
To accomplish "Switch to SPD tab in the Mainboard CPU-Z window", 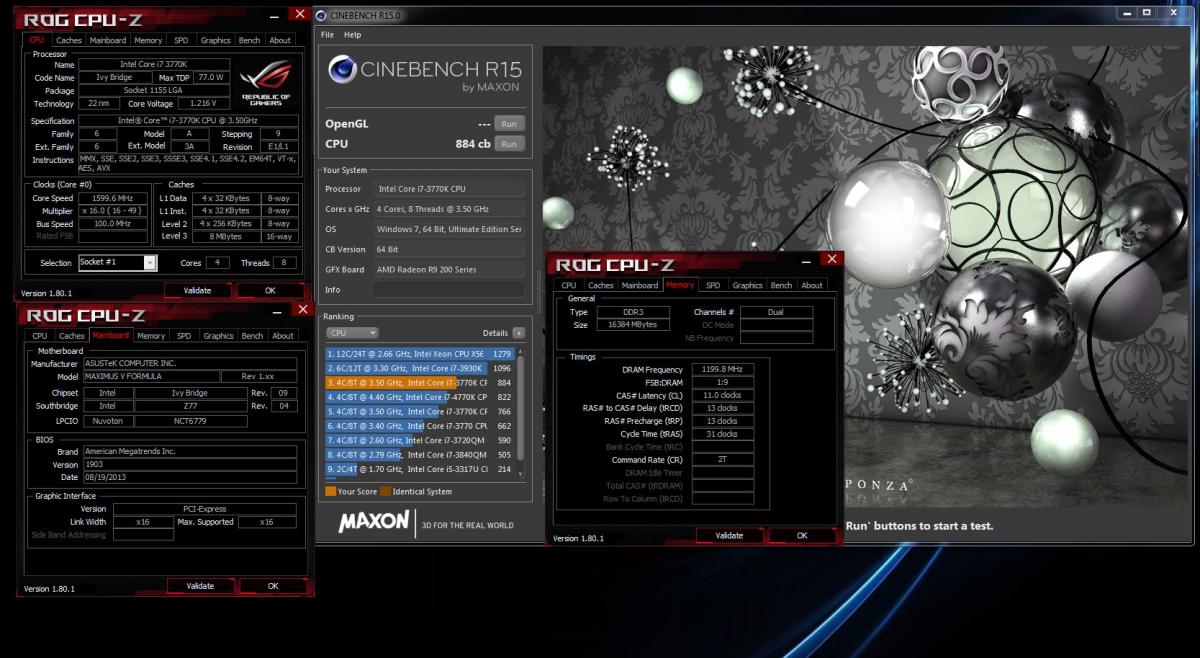I will click(x=184, y=336).
